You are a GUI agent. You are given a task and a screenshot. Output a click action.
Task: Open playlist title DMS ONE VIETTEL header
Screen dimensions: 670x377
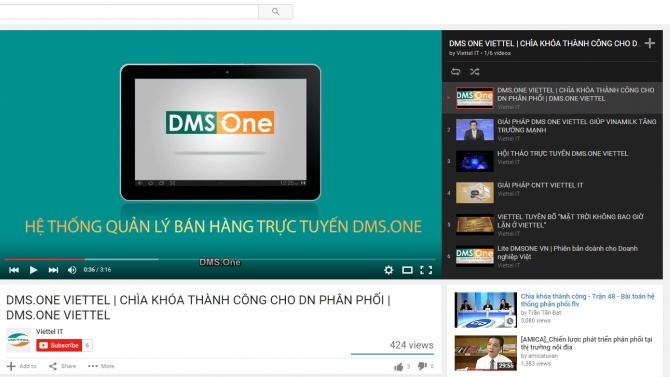pyautogui.click(x=545, y=43)
